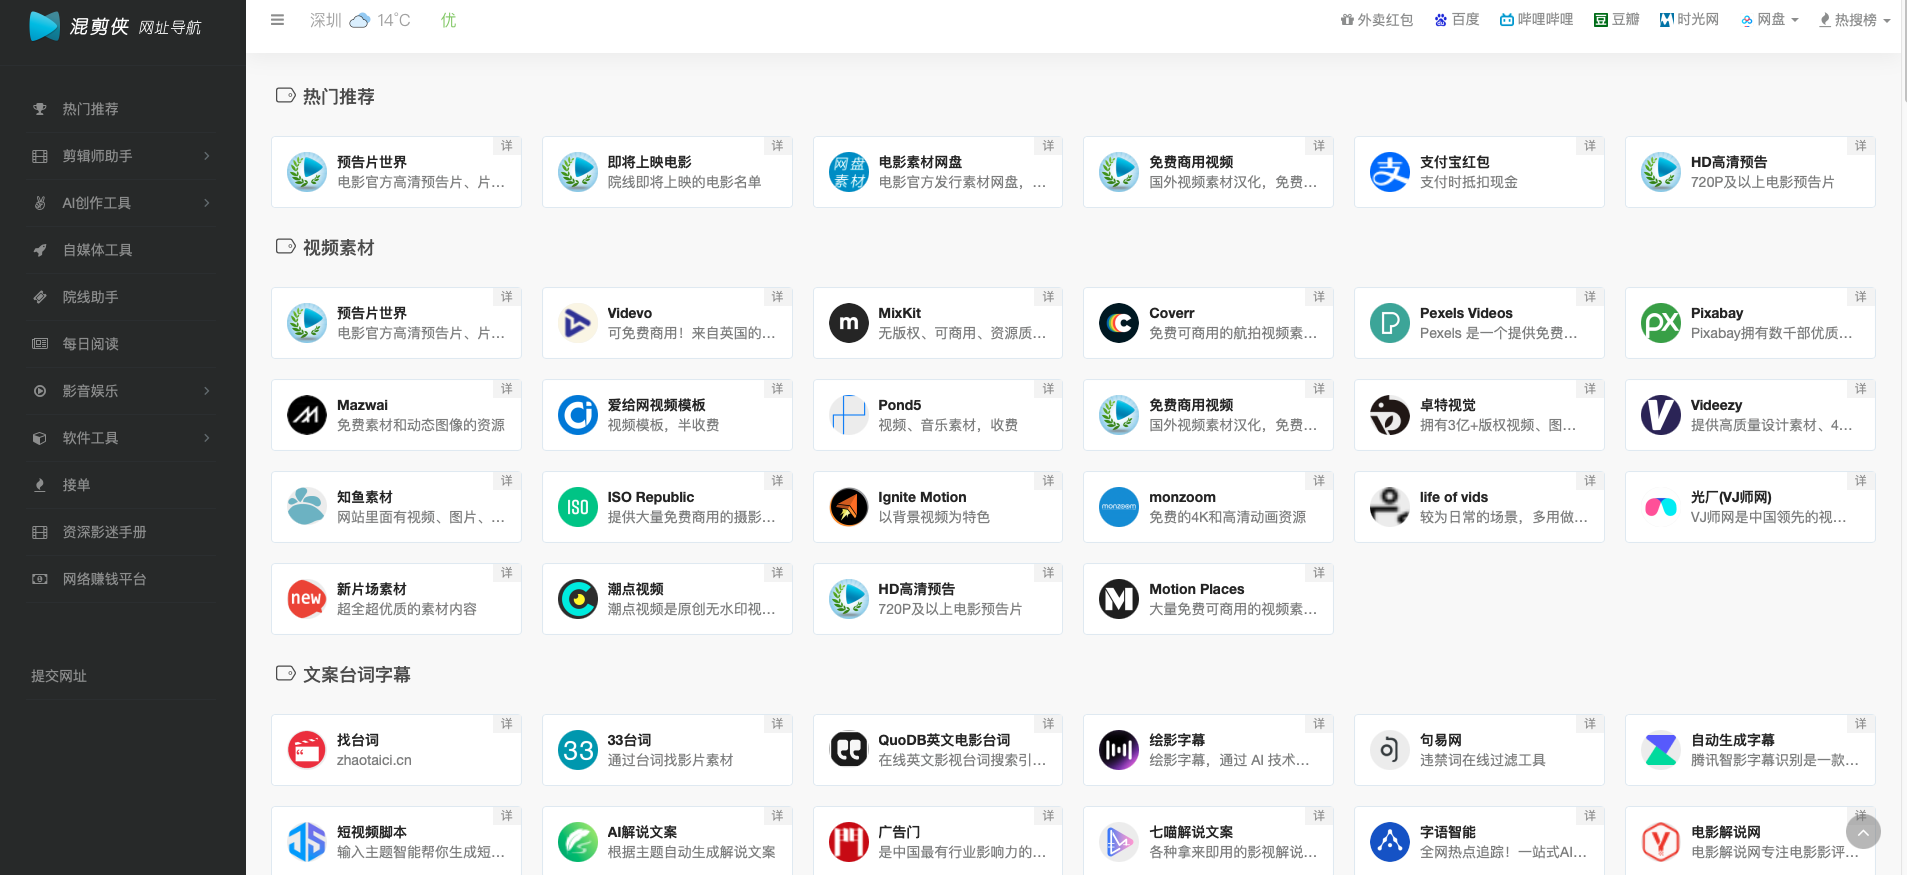Click the page vertical scrollbar
This screenshot has height=875, width=1907.
[x=1903, y=50]
